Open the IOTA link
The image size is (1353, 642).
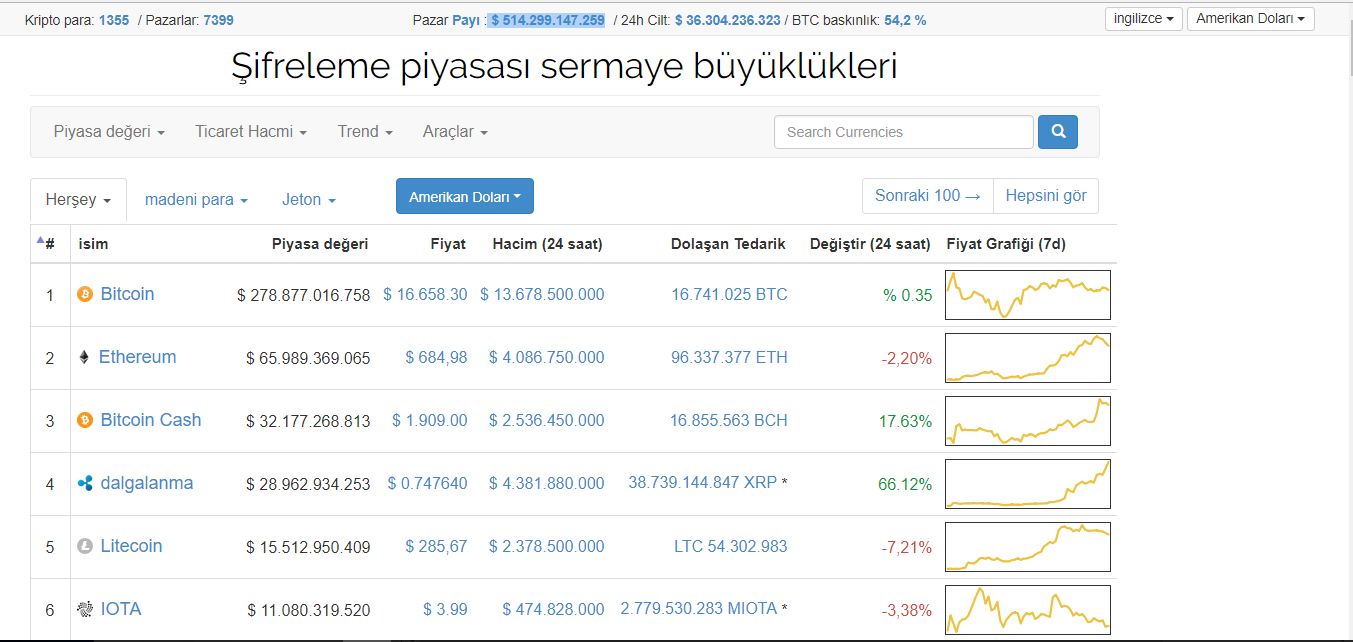121,609
